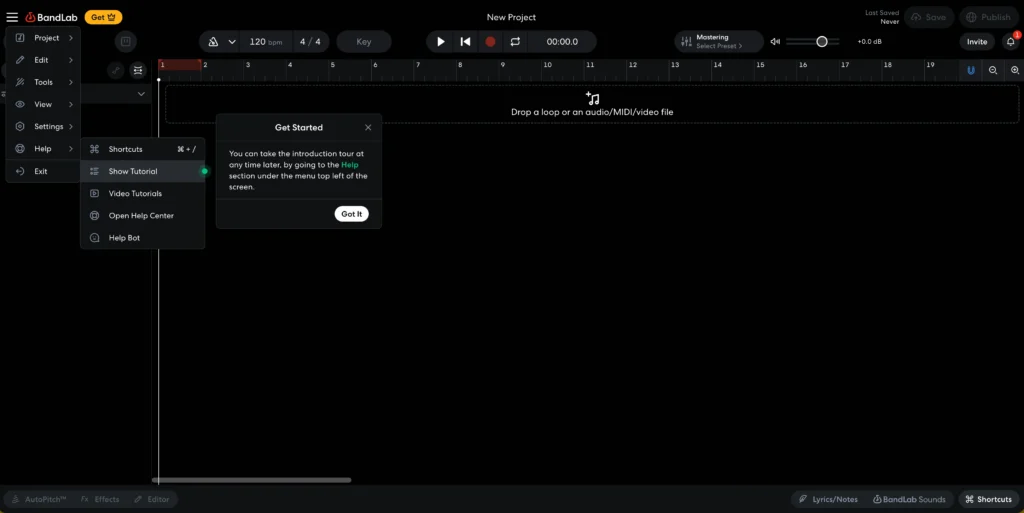This screenshot has width=1024, height=513.
Task: Toggle the snap to grid magnet
Action: 971,70
